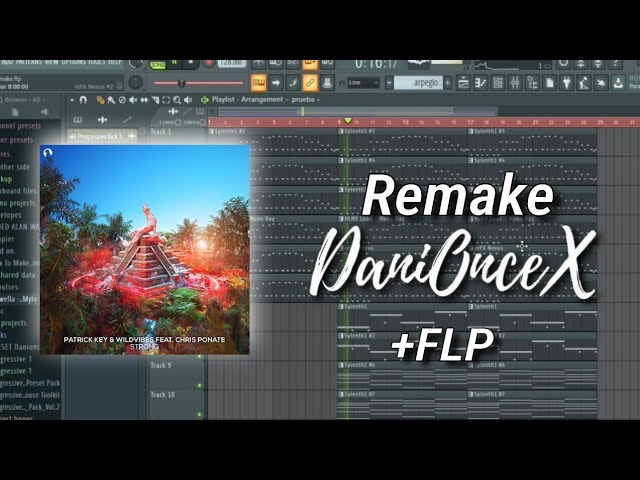
Task: Select the Track 1 label
Action: (x=161, y=132)
